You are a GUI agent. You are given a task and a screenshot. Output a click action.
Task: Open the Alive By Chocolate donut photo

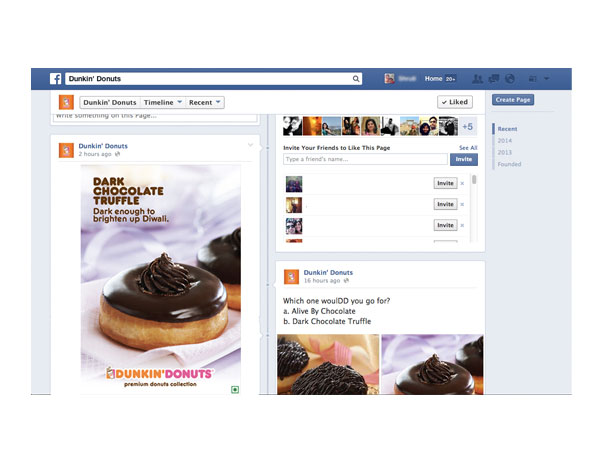(328, 364)
